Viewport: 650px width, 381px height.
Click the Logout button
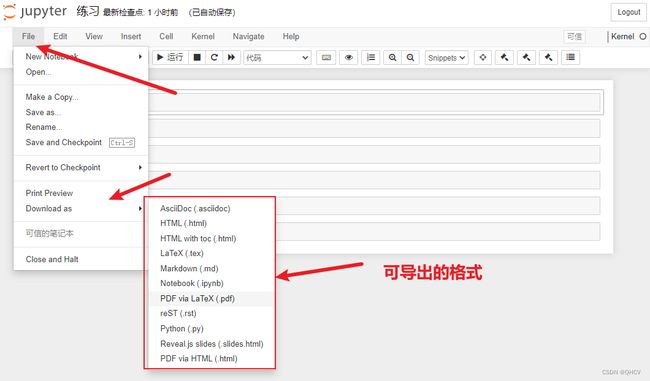[628, 12]
